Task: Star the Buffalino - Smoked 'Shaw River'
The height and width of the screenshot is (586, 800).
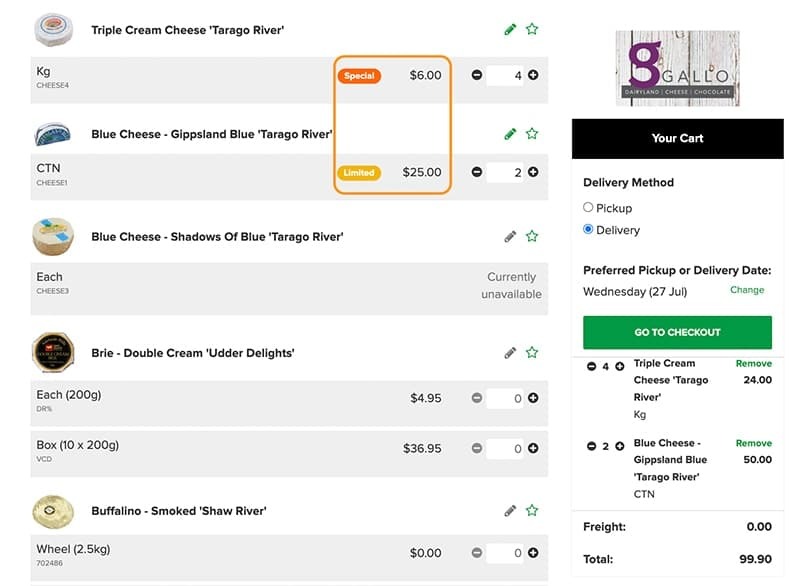Action: 532,510
